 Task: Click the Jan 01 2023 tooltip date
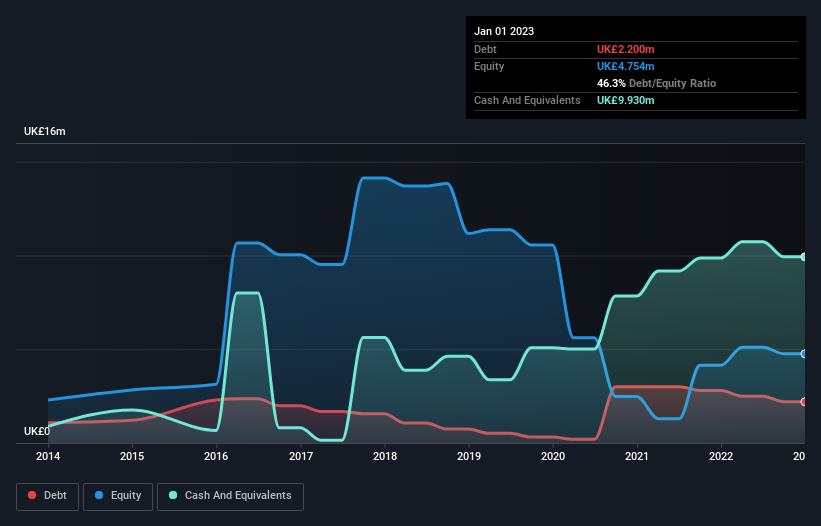(504, 31)
